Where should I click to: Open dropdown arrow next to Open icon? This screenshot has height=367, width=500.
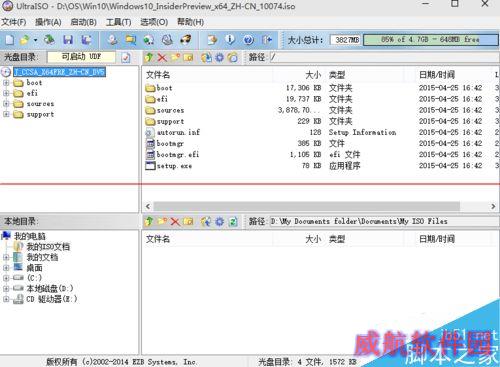pos(35,40)
